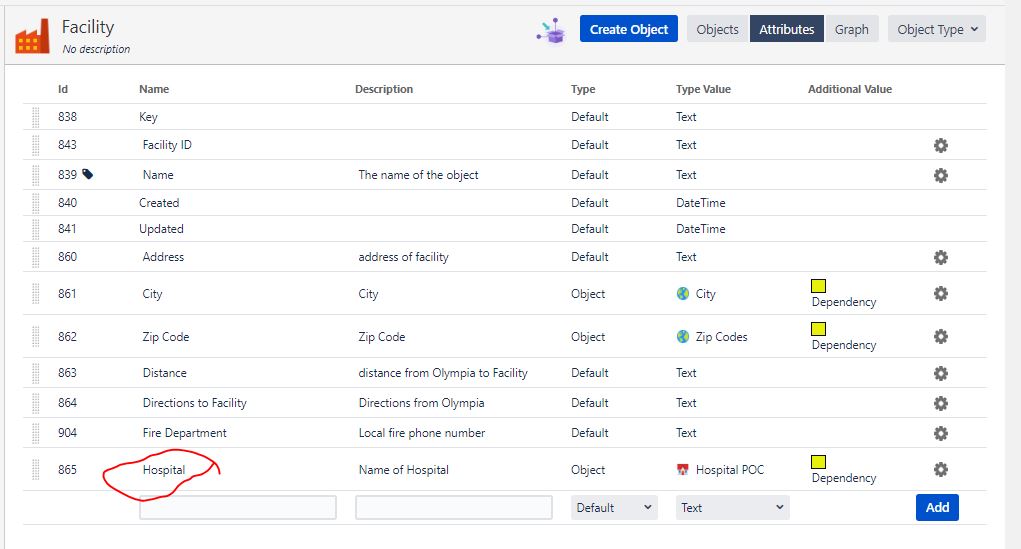
Task: Click the Address attribute name
Action: pyautogui.click(x=163, y=257)
